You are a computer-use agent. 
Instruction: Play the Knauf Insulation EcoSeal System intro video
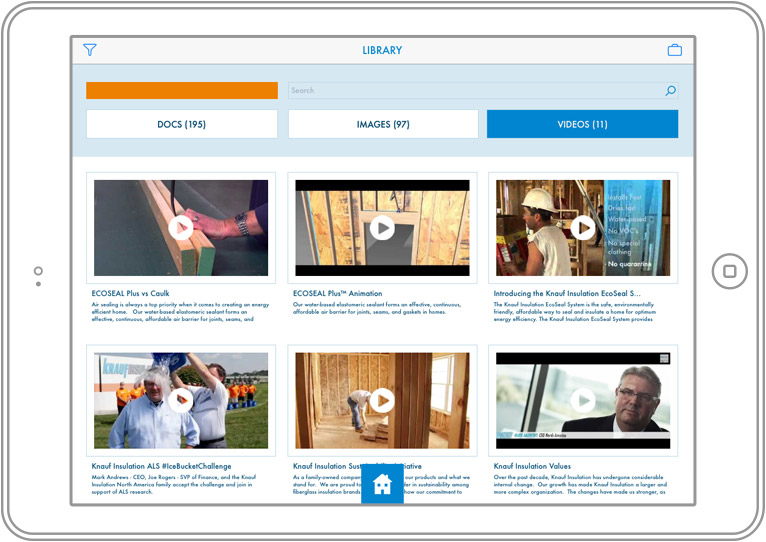click(583, 228)
